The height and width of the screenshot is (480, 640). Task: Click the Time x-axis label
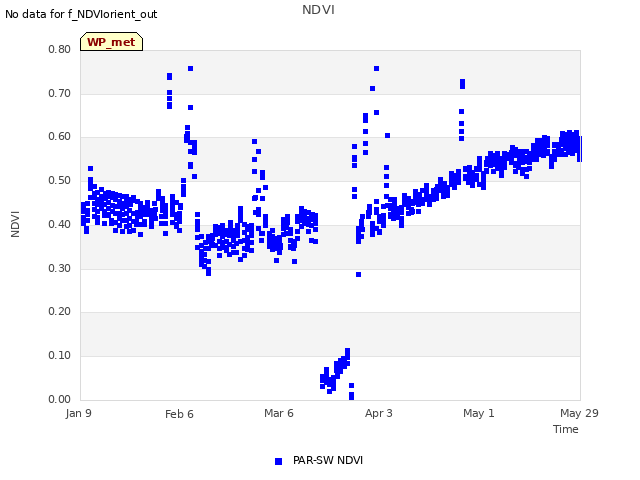point(566,429)
